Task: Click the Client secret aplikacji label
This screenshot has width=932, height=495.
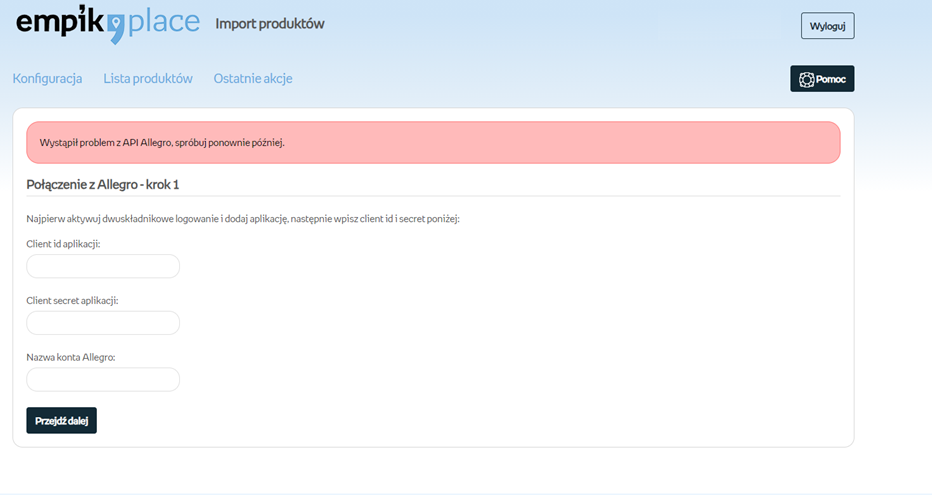Action: click(72, 300)
